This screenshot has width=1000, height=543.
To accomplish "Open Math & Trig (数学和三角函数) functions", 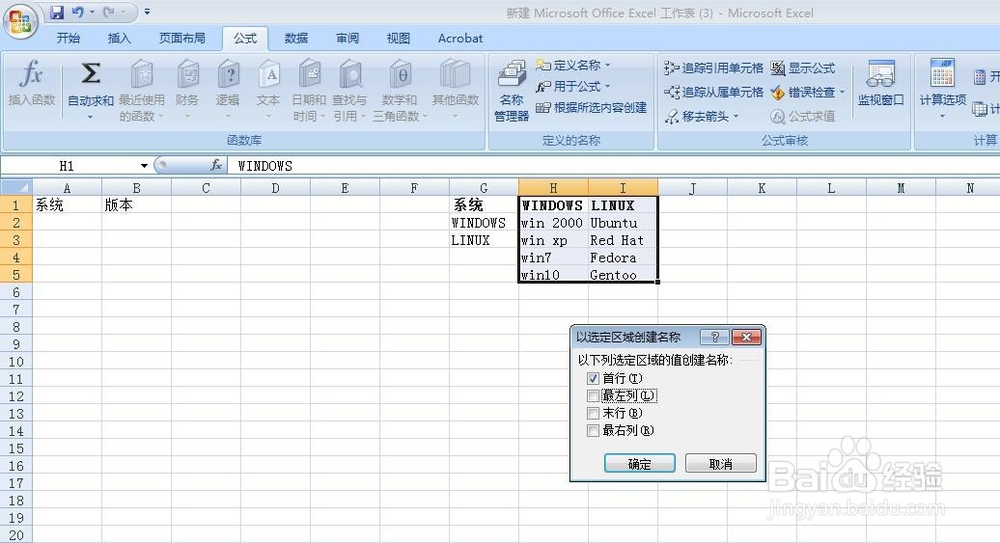I will [x=400, y=89].
